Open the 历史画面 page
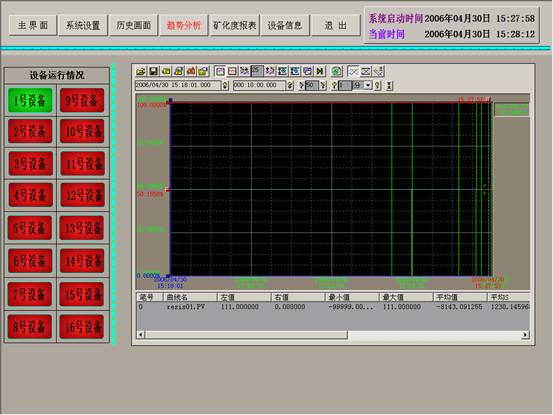This screenshot has width=553, height=415. (134, 25)
